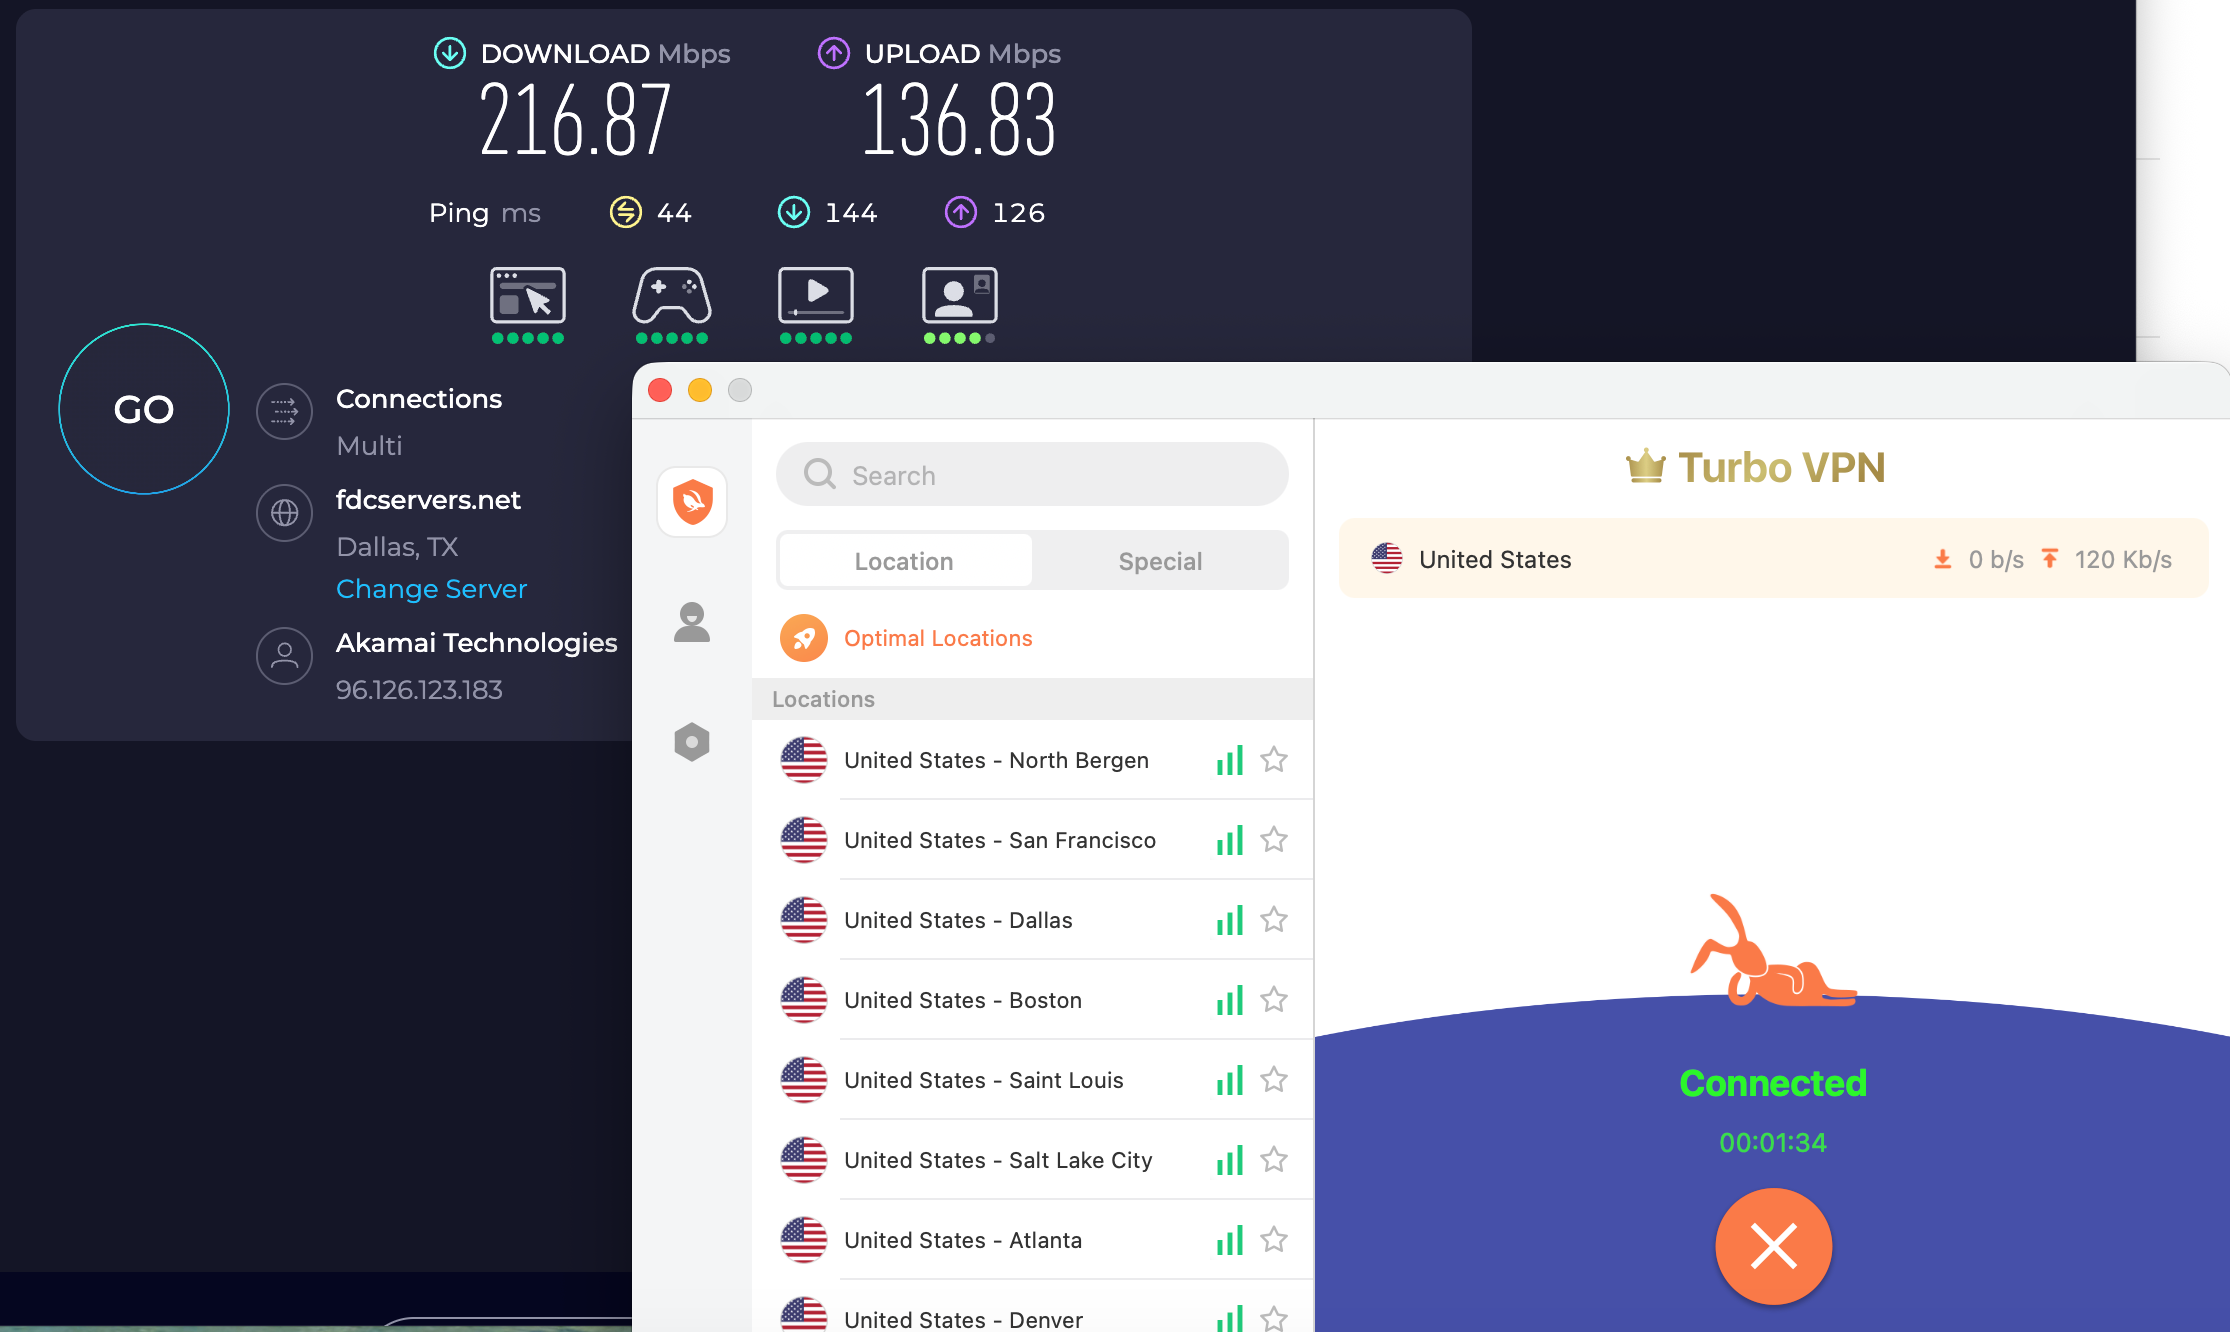Image resolution: width=2230 pixels, height=1332 pixels.
Task: Click the signal bars for United States - Denver
Action: (x=1229, y=1318)
